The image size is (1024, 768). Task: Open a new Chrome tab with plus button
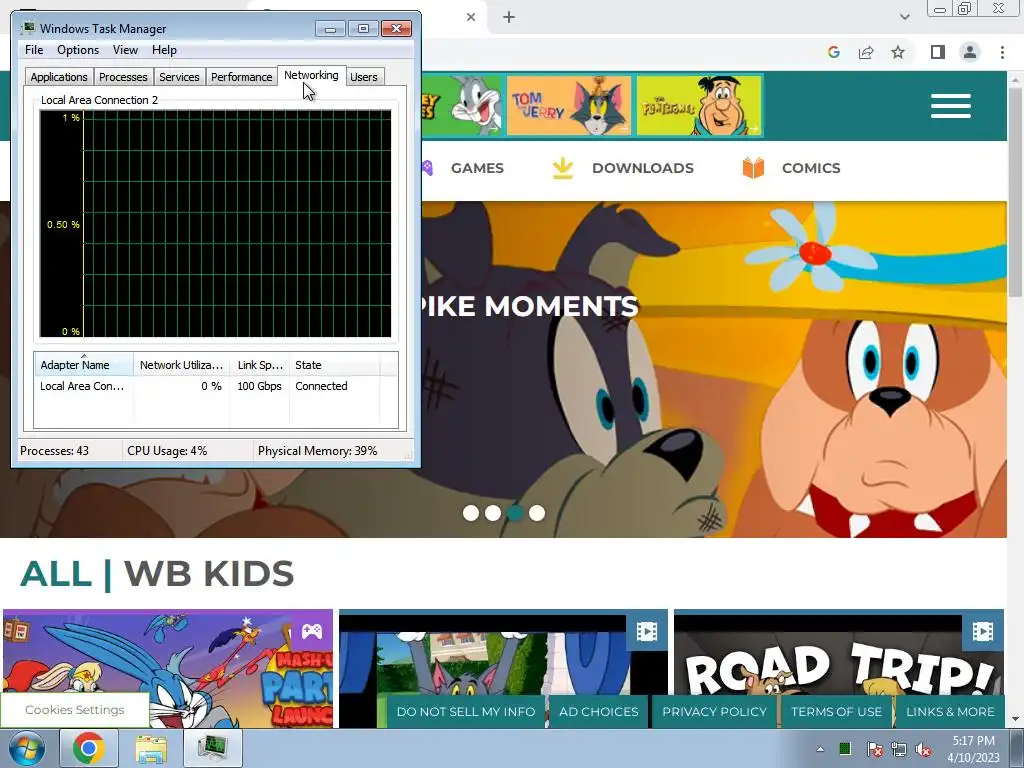click(509, 18)
